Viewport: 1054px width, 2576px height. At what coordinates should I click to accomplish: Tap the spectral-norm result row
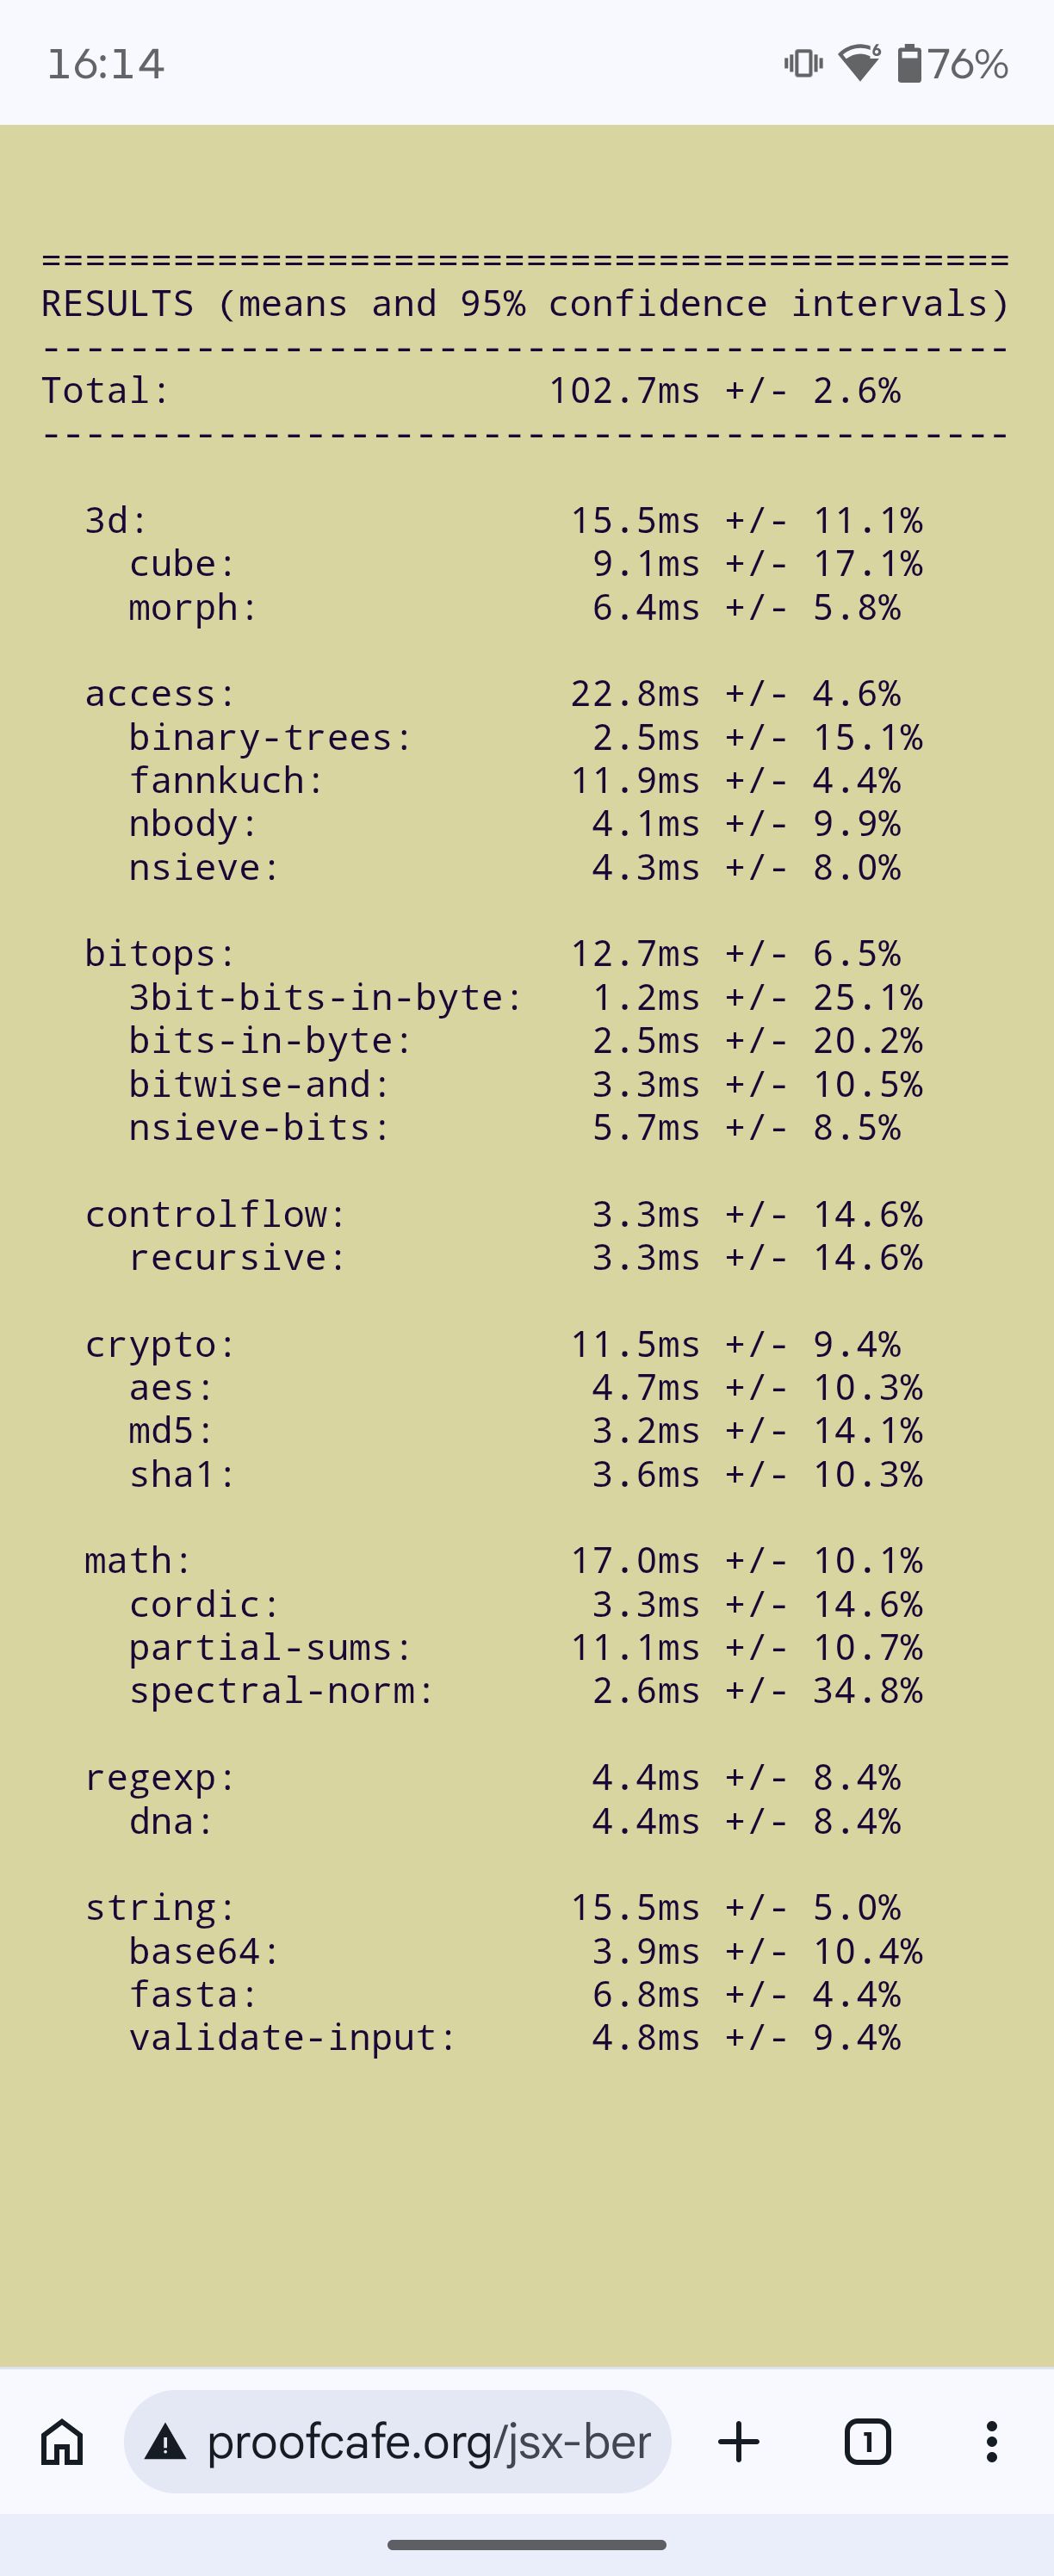tap(526, 1691)
